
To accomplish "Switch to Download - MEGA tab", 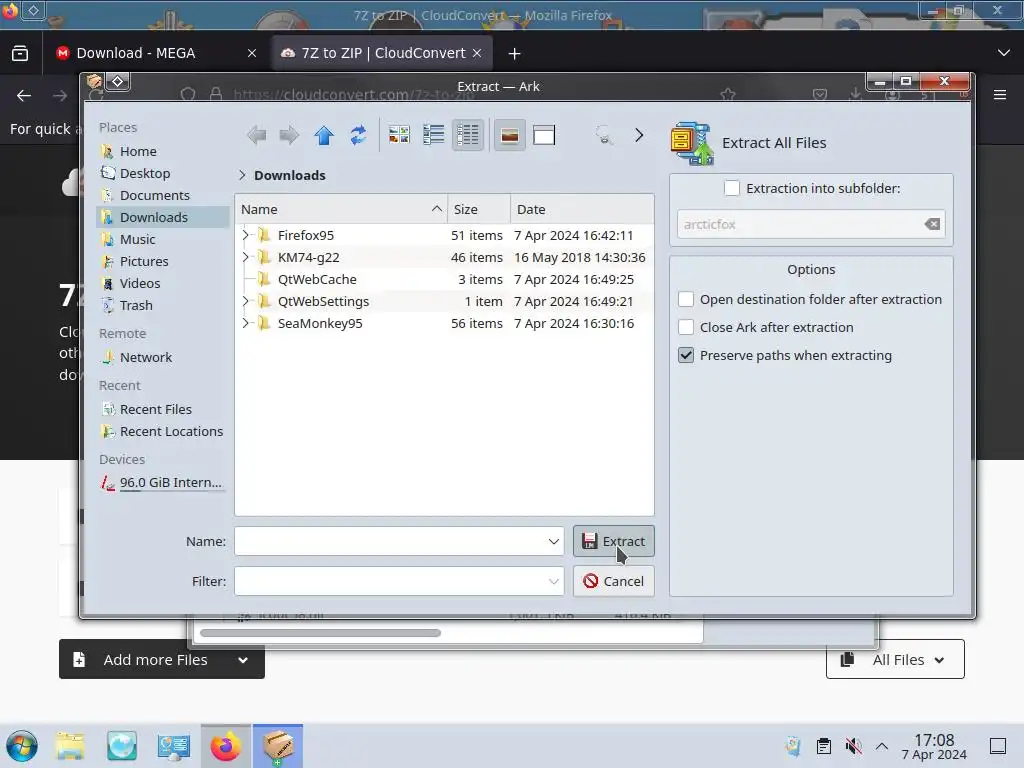I will click(157, 53).
